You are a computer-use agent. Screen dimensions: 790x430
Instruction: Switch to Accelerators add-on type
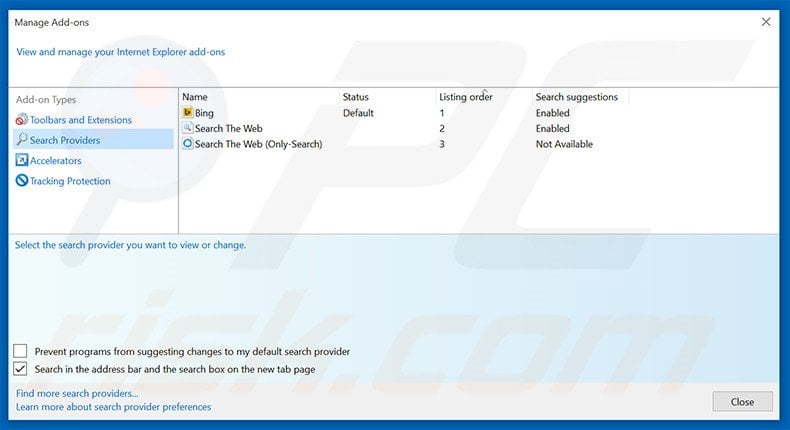point(55,160)
